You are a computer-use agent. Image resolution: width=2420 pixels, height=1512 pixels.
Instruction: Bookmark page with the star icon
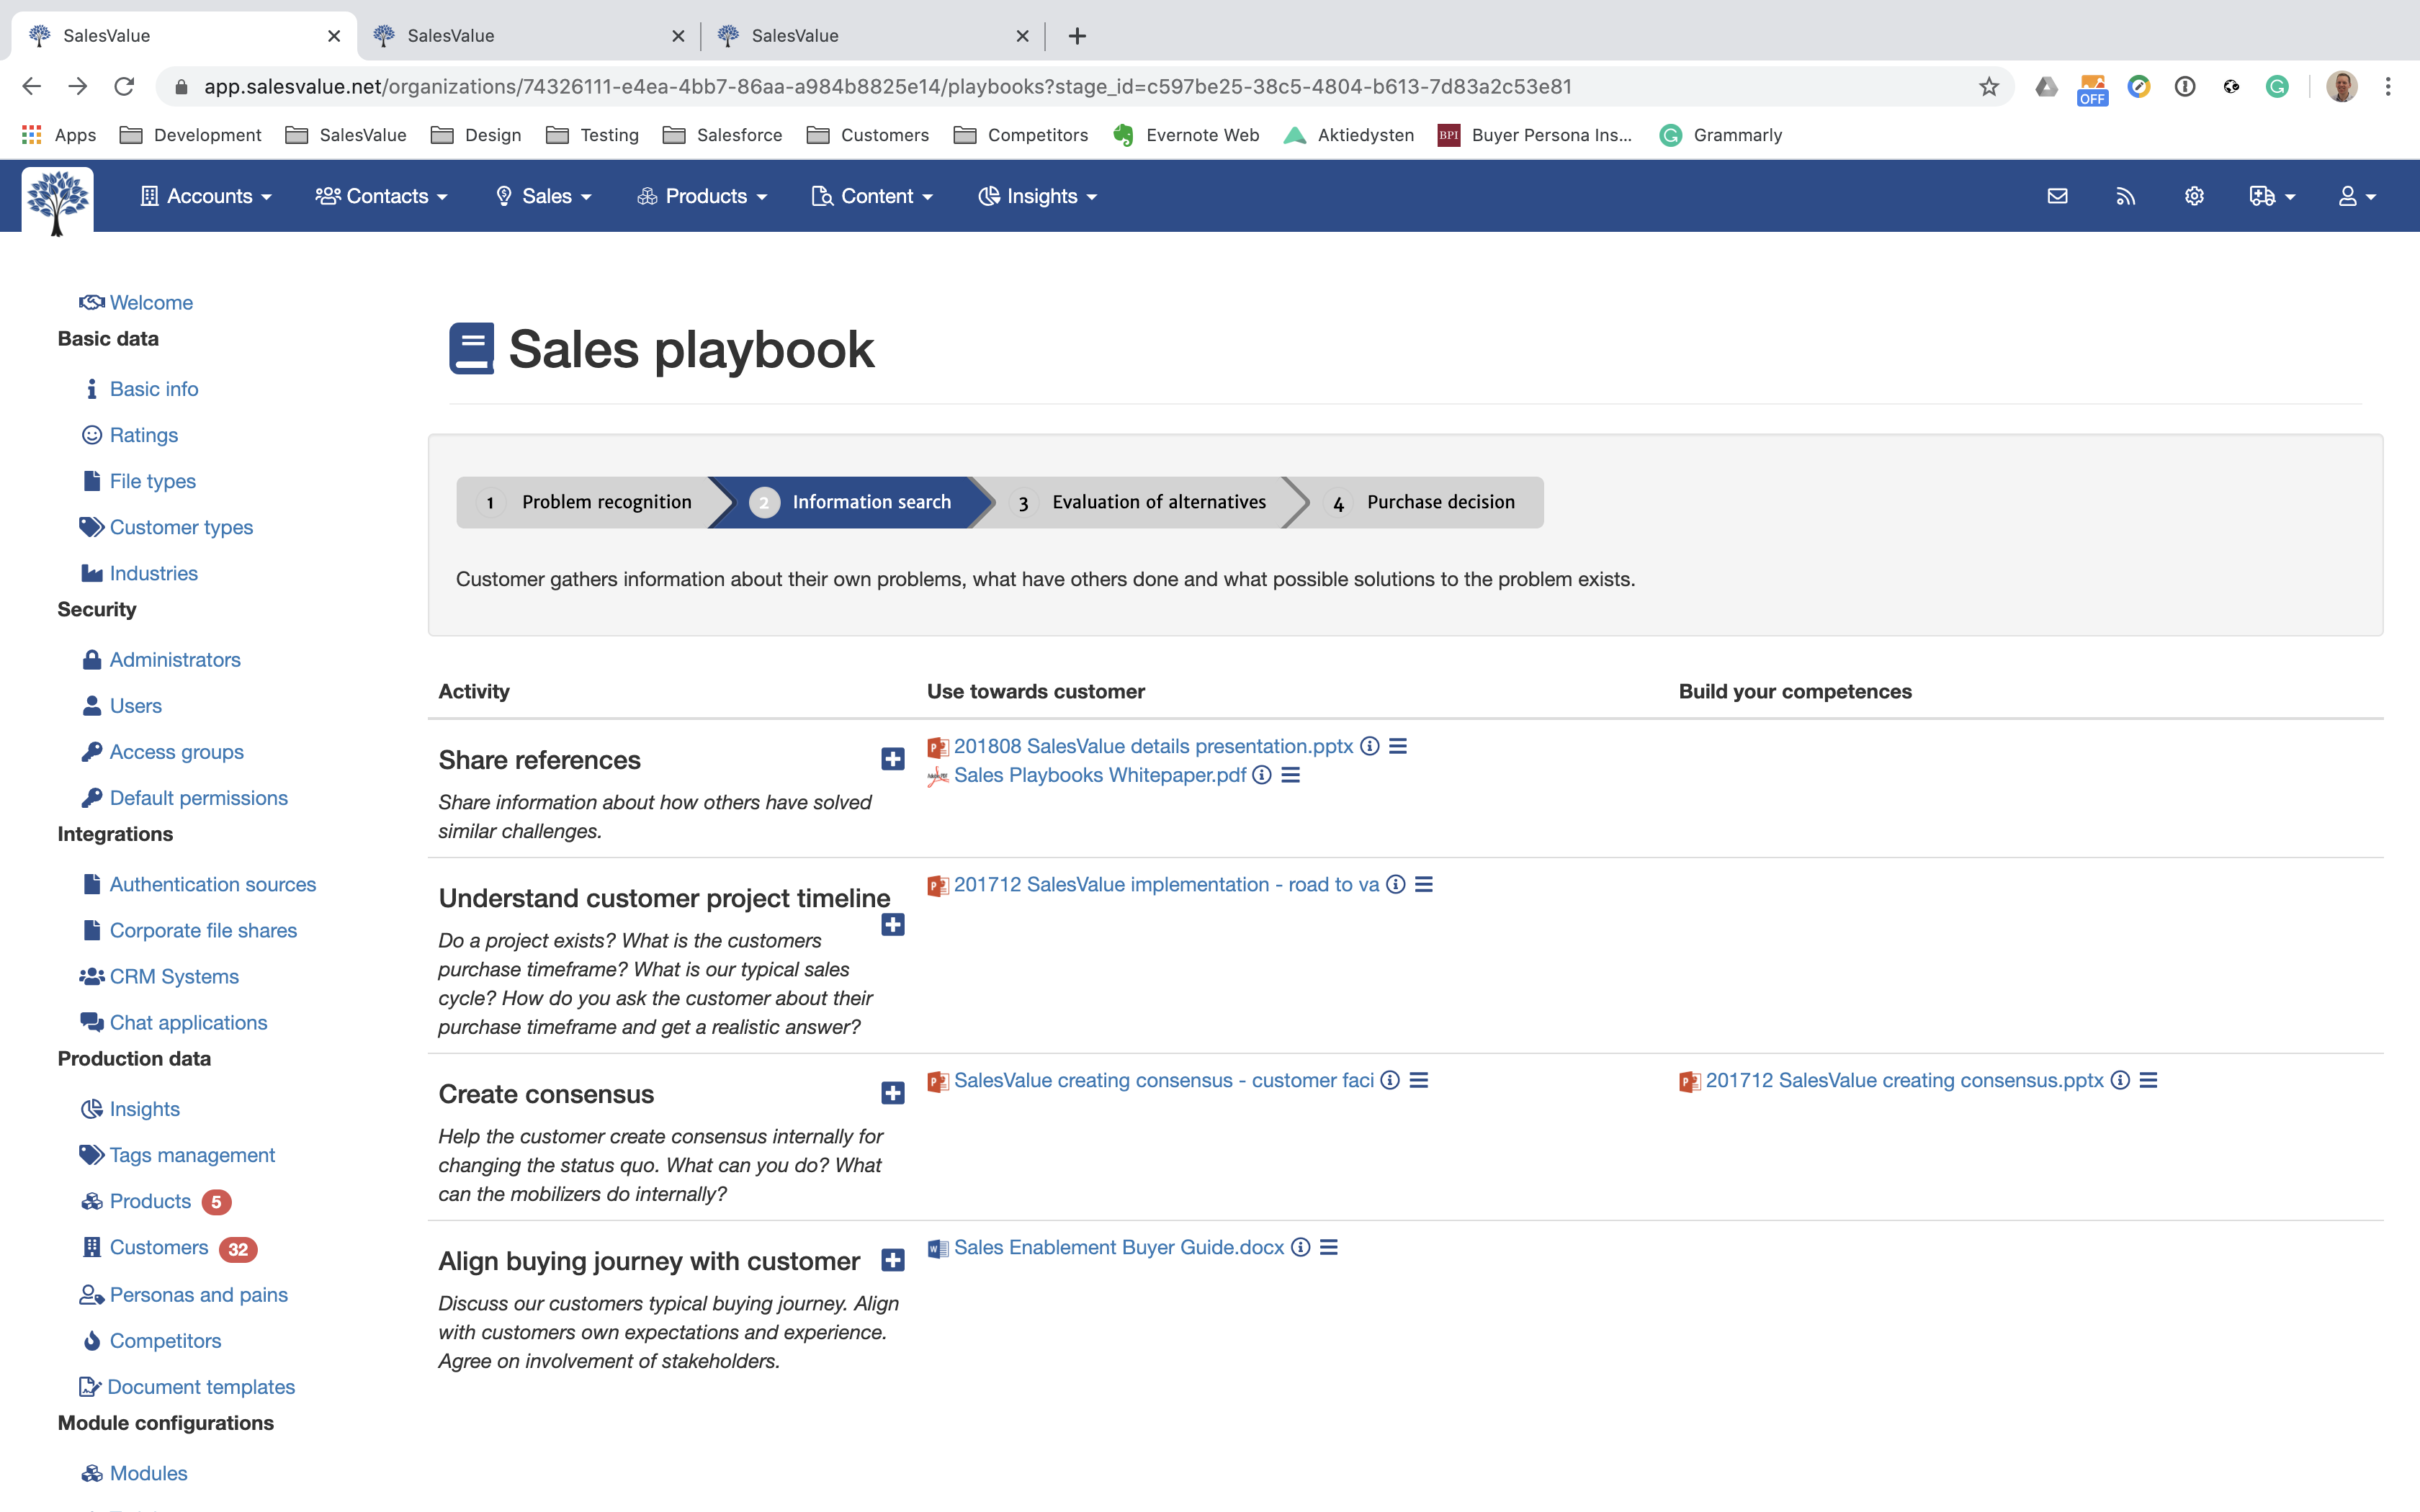coord(1988,87)
